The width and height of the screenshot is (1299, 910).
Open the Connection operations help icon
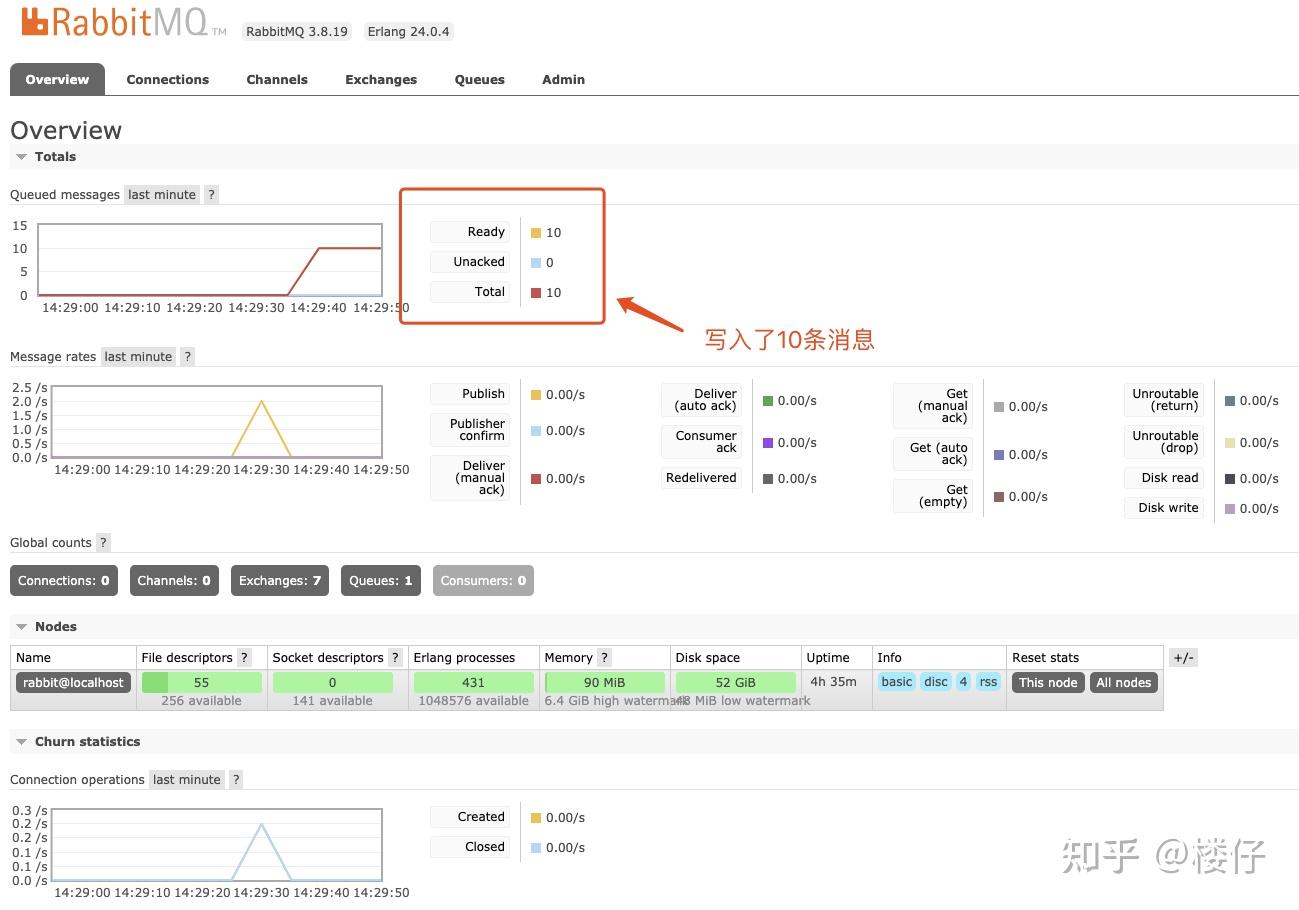tap(235, 779)
